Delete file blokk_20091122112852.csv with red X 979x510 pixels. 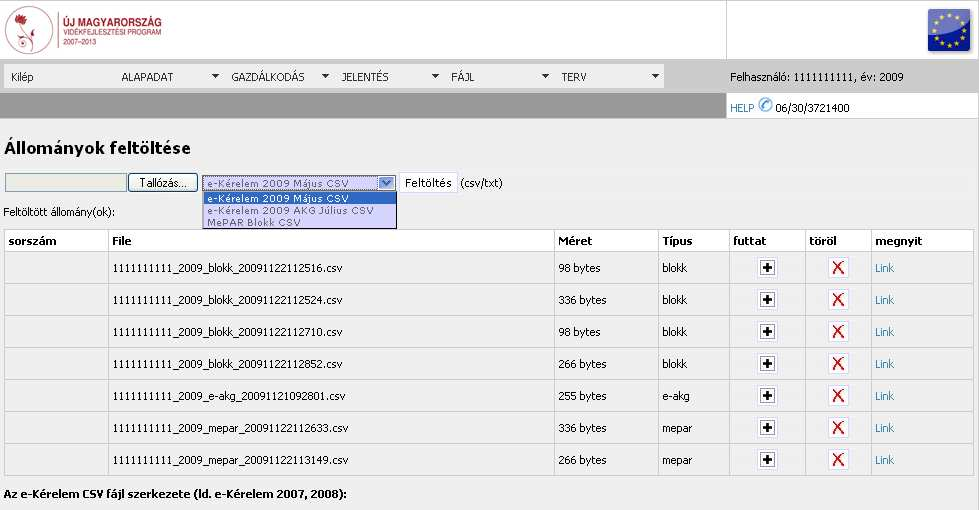[838, 363]
